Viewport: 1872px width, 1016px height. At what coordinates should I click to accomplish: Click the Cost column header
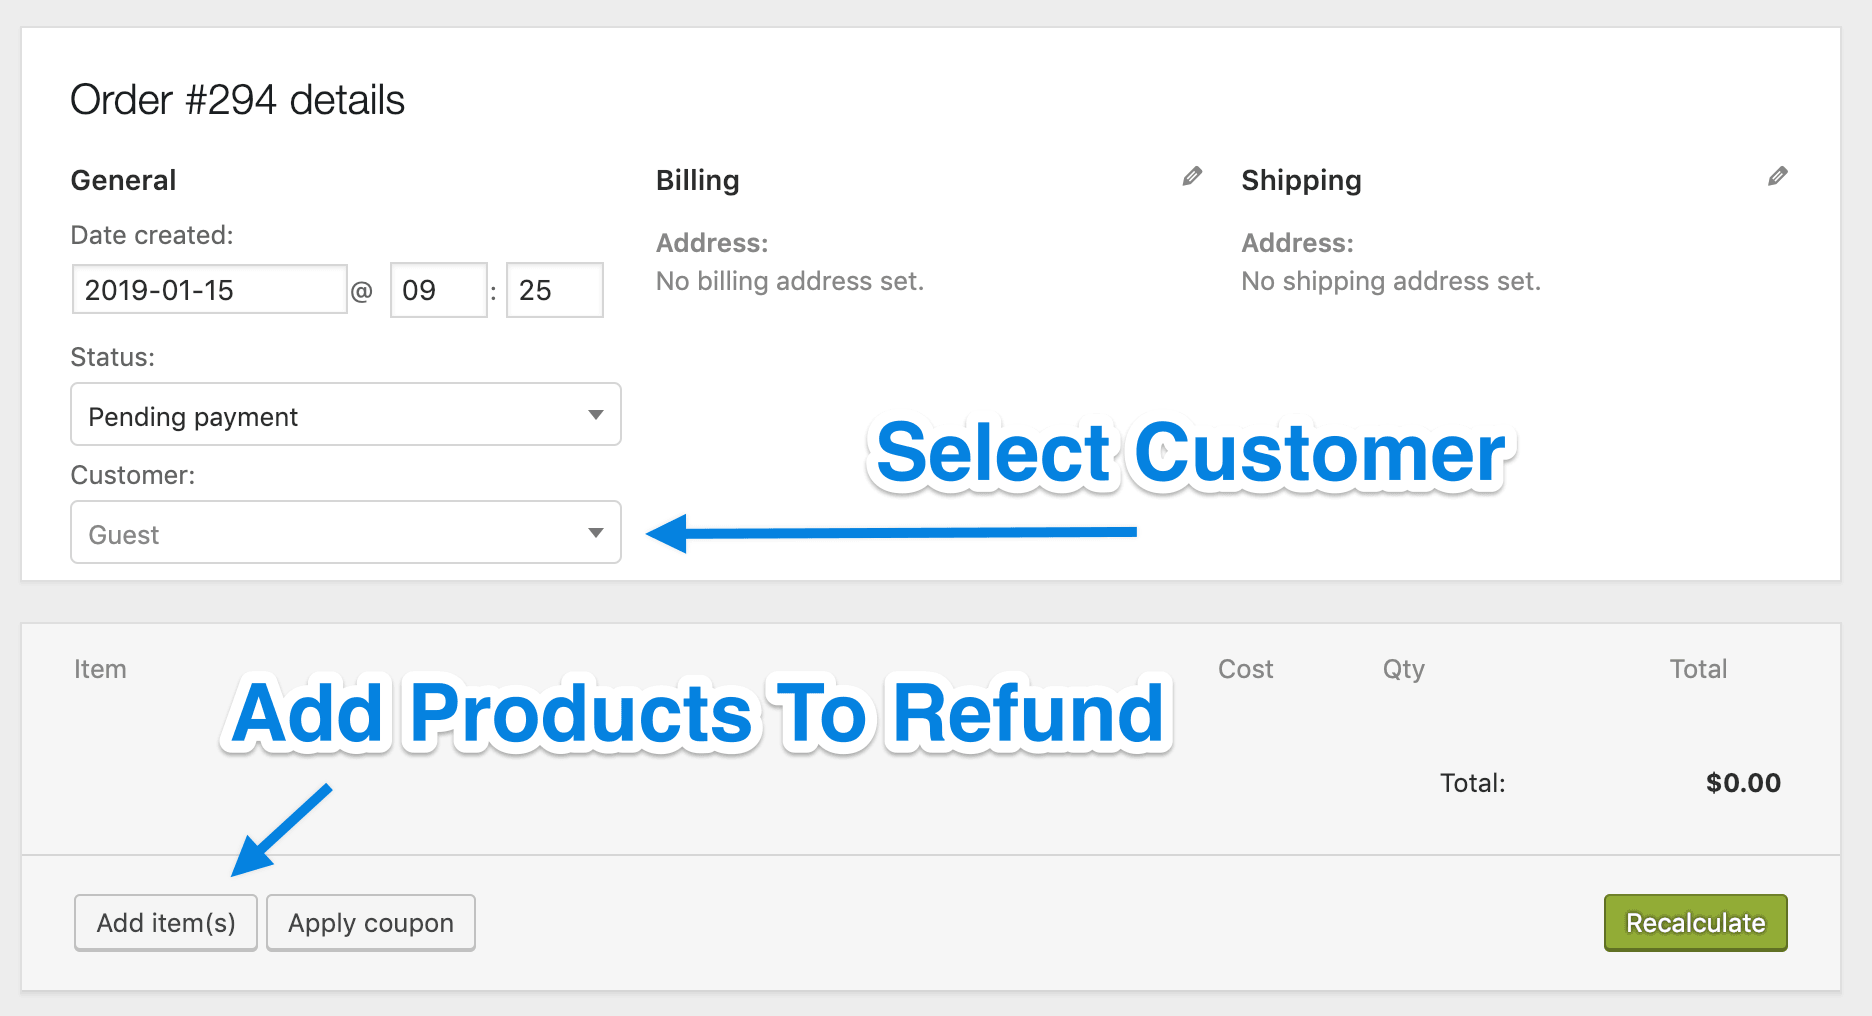[x=1245, y=669]
